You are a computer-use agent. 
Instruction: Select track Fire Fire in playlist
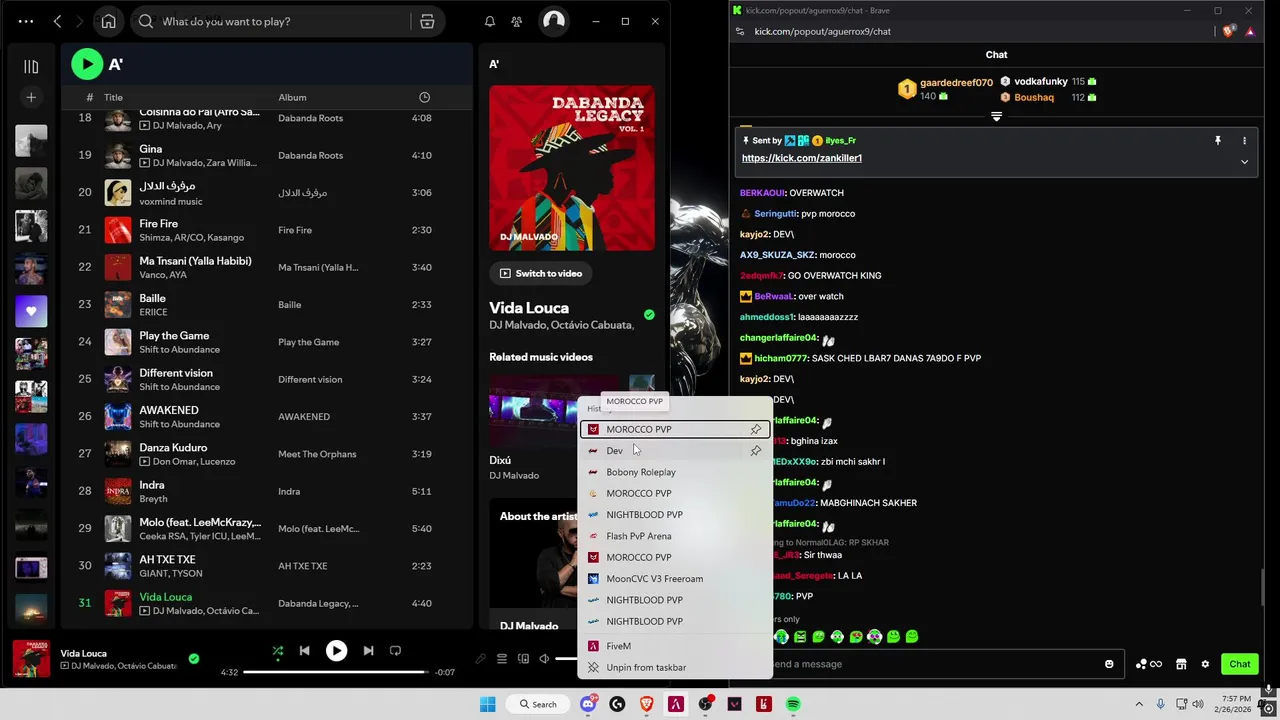266,230
